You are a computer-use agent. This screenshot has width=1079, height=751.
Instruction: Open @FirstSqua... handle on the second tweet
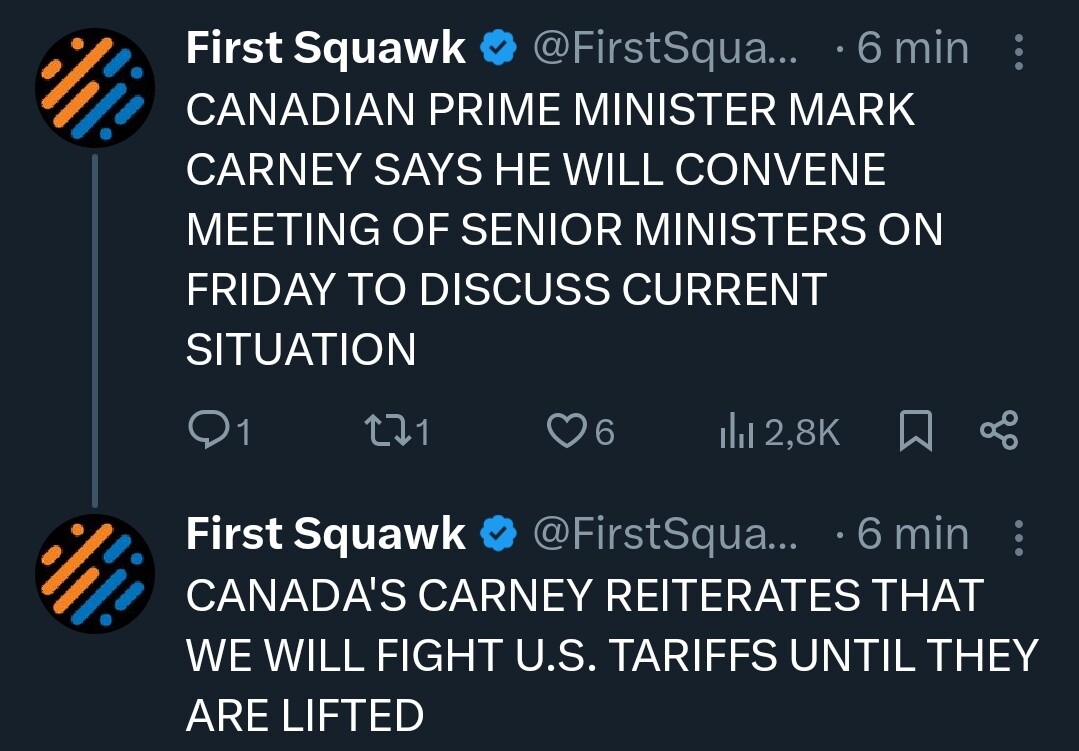(665, 535)
